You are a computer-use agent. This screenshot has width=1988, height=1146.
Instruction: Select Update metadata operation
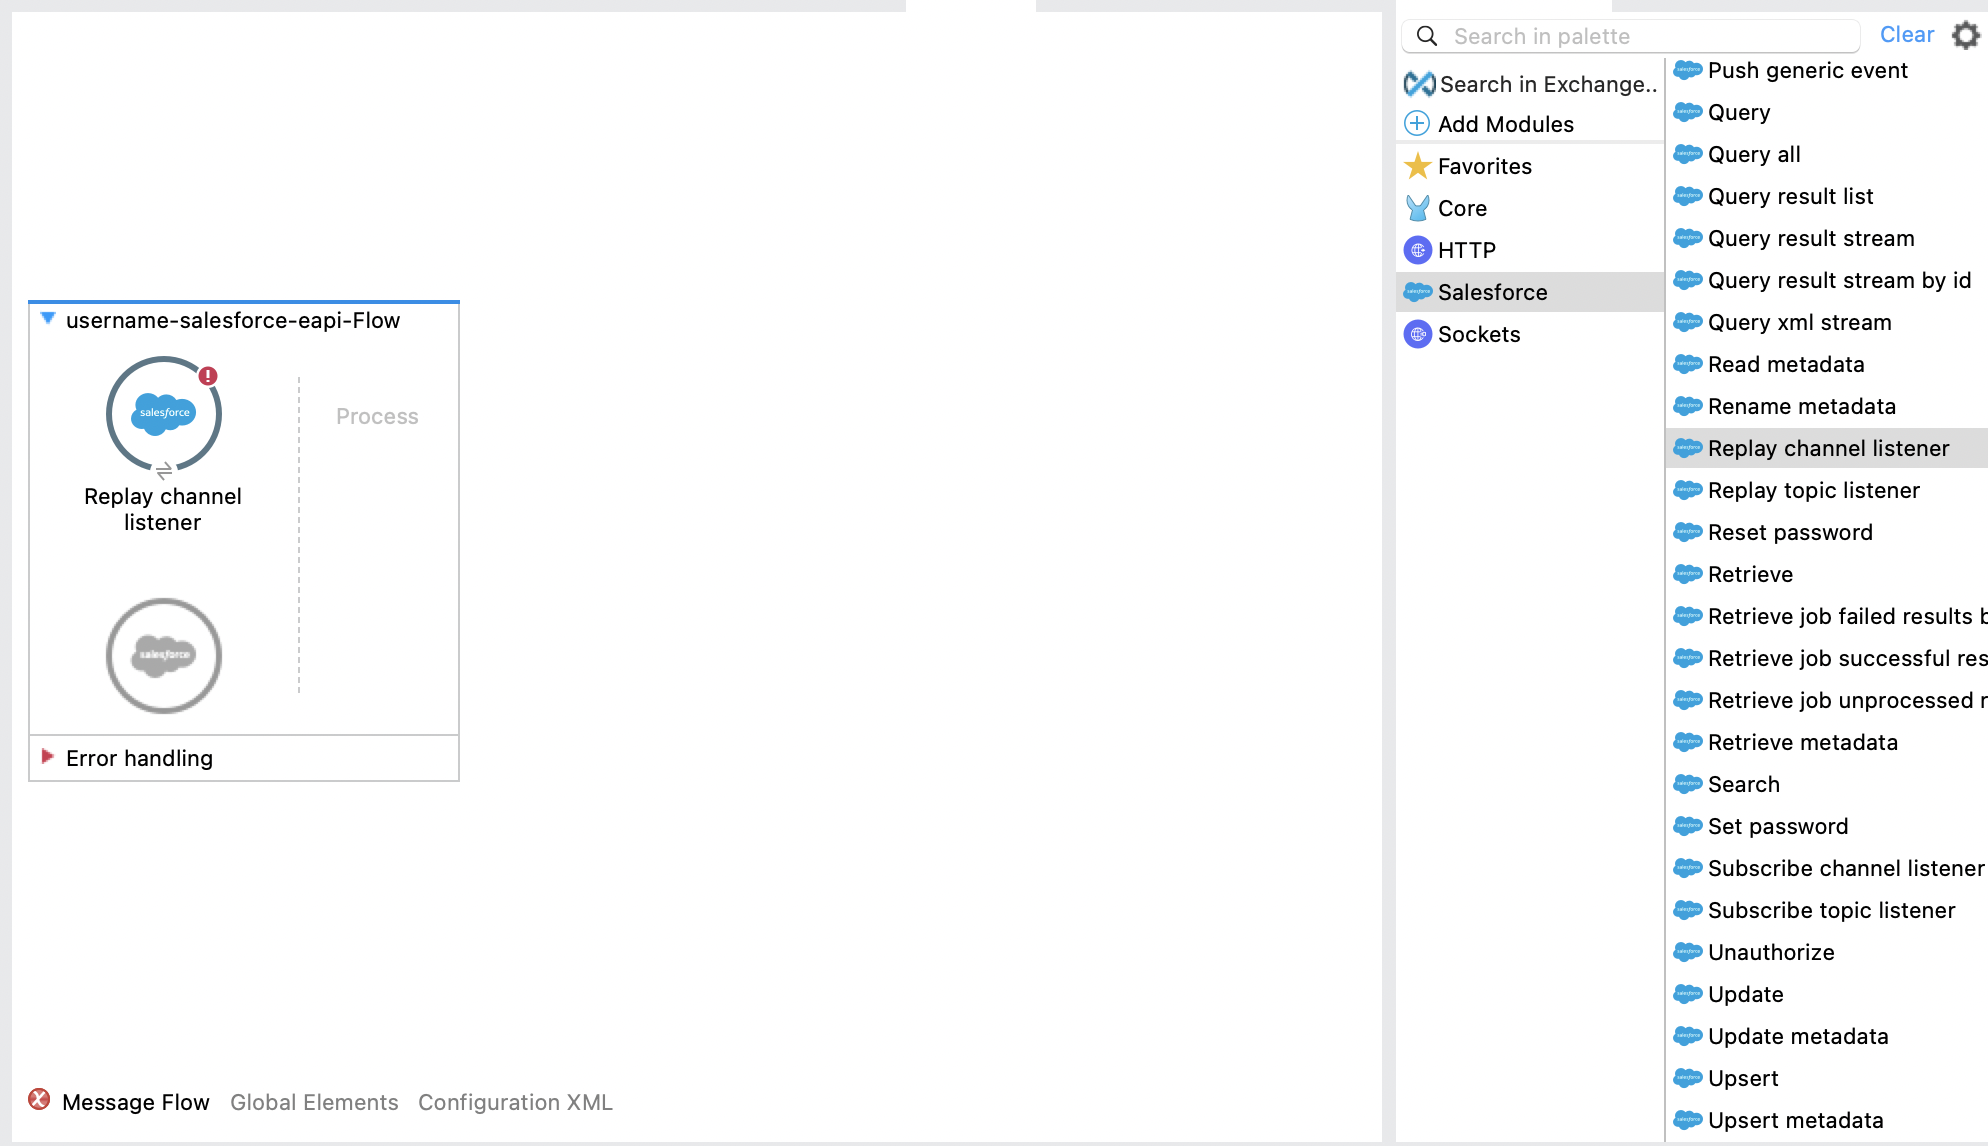(1827, 1036)
